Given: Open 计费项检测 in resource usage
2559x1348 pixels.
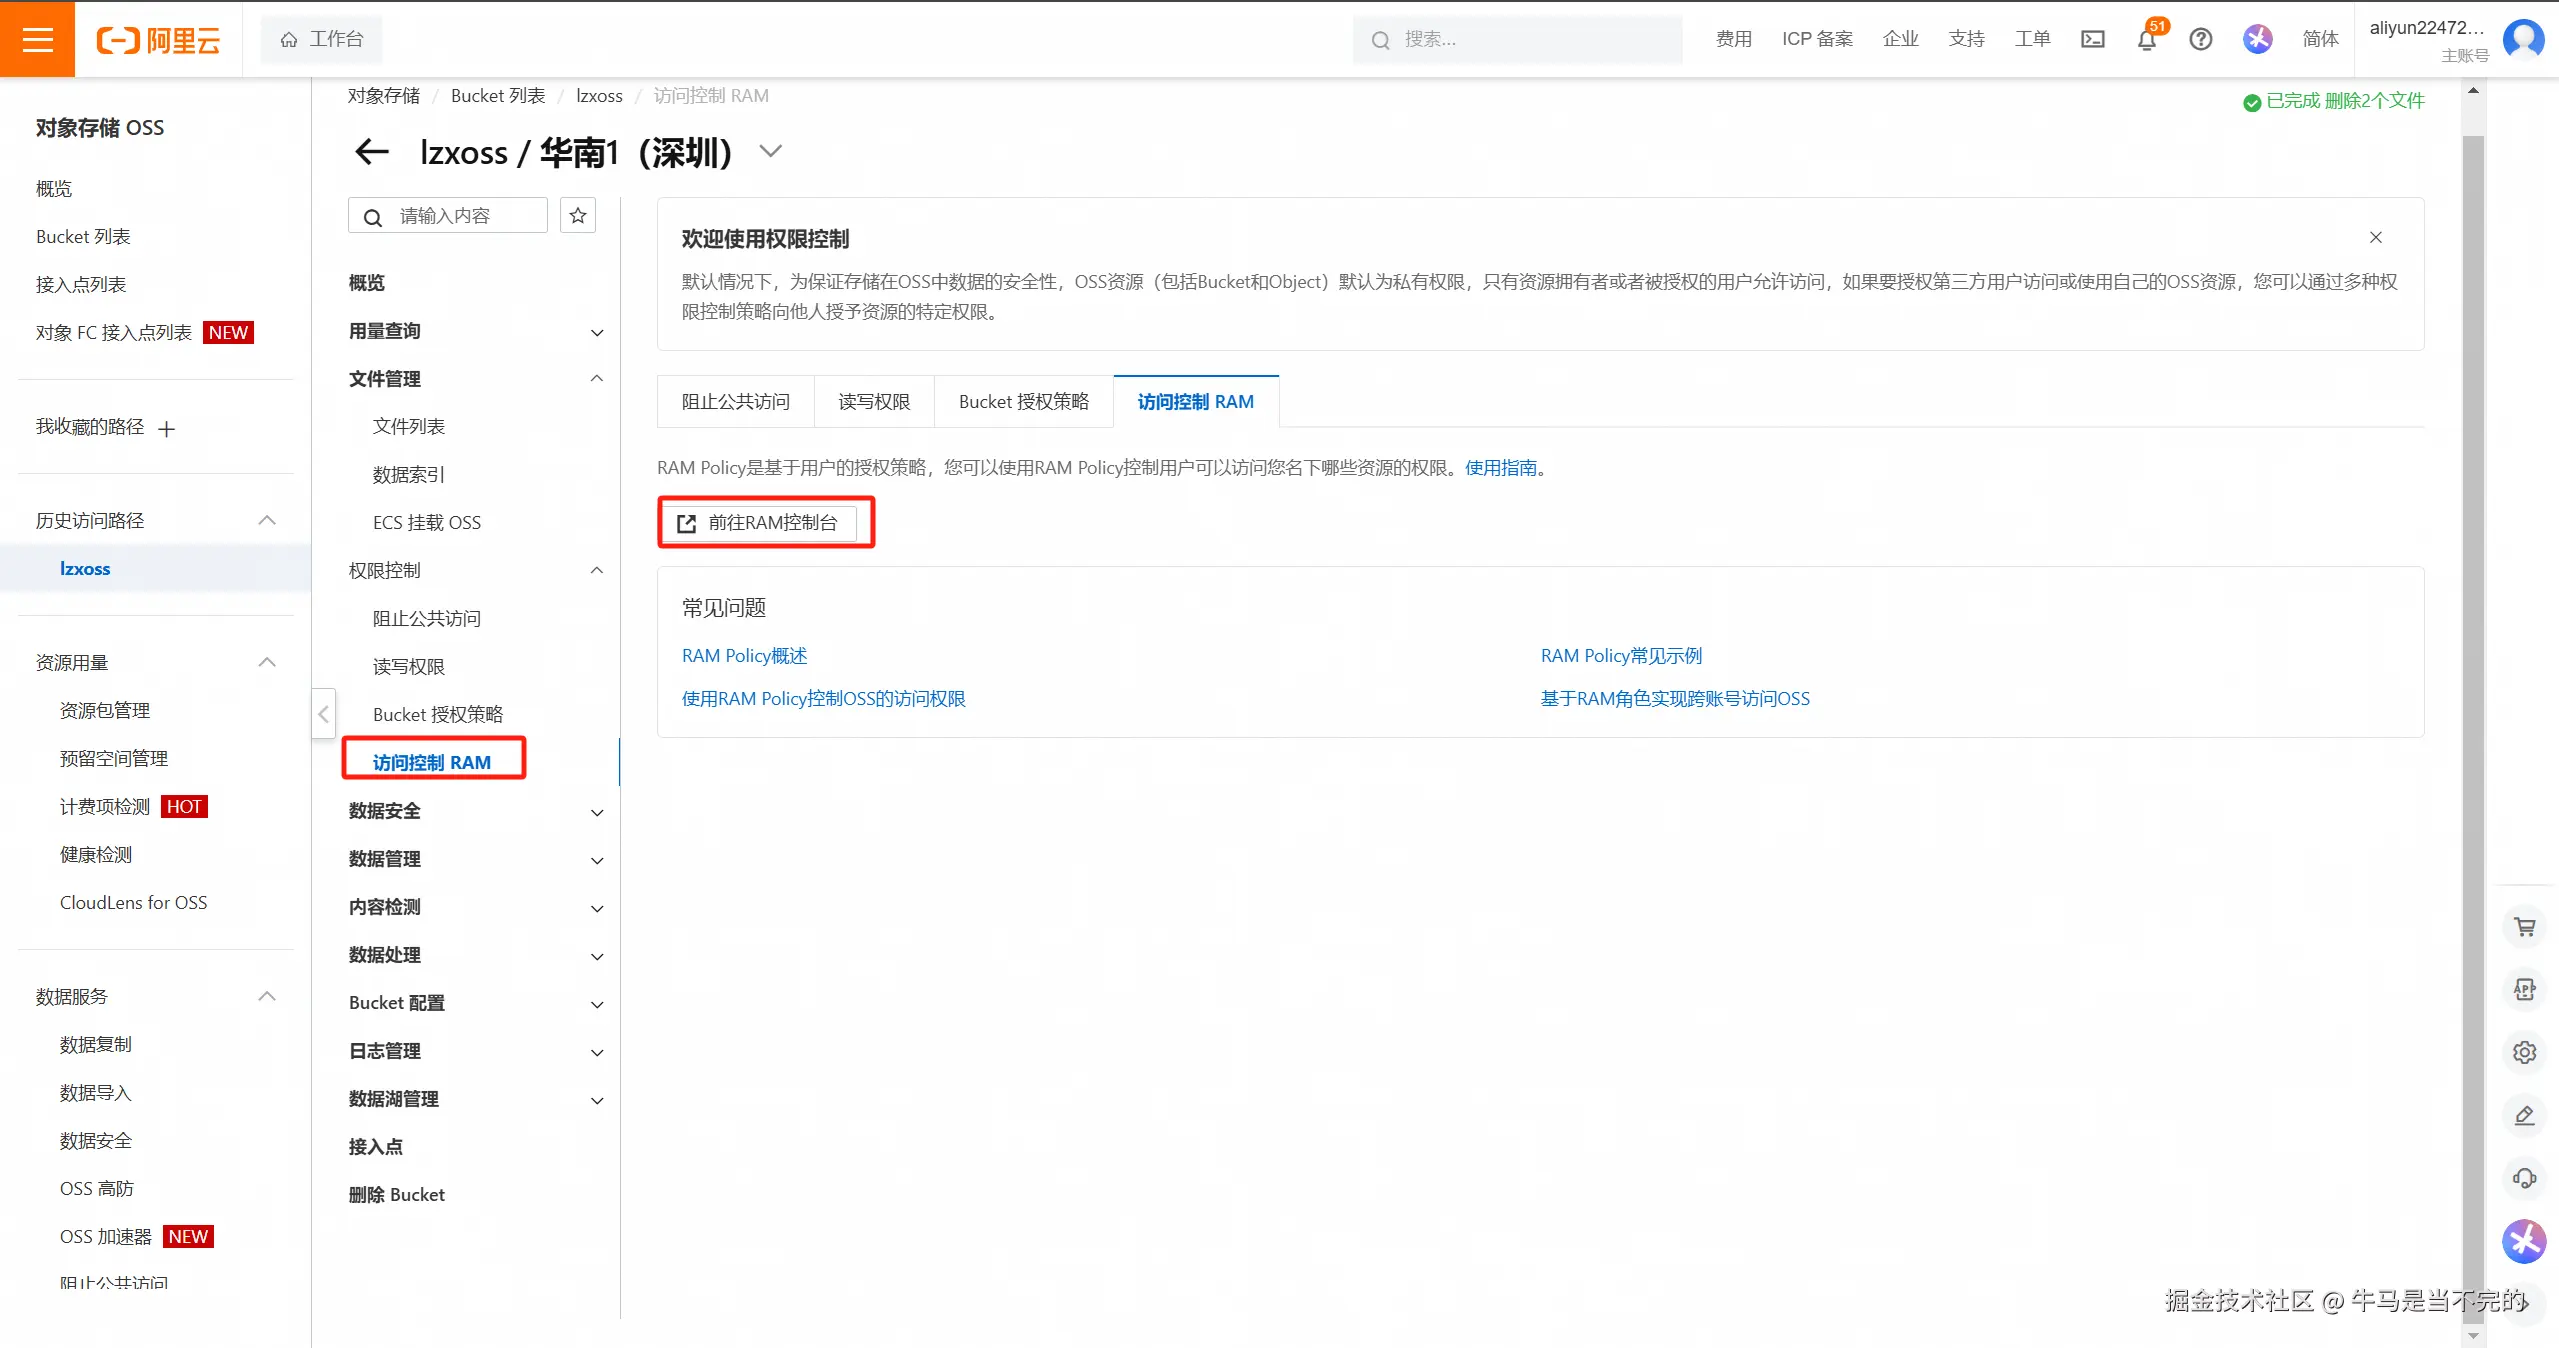Looking at the screenshot, I should coord(105,807).
